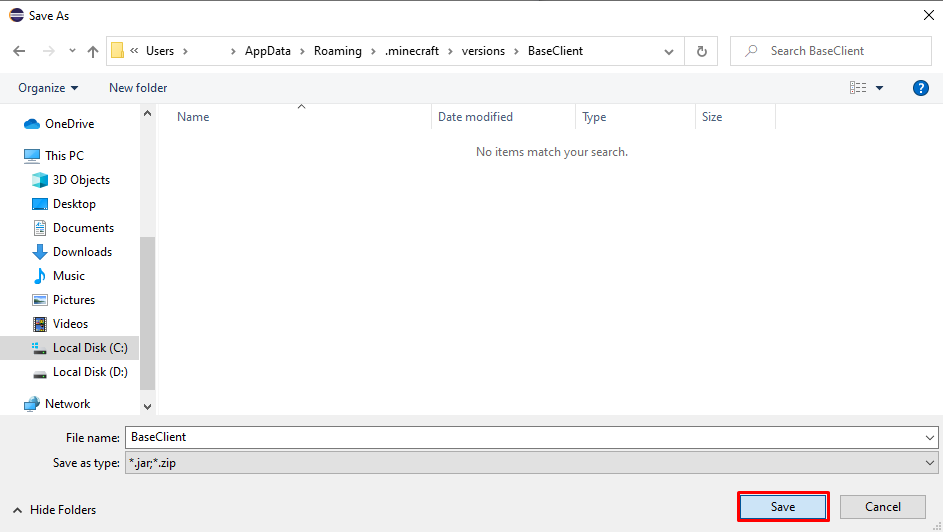Open the Pictures folder
The height and width of the screenshot is (532, 943).
(x=63, y=300)
